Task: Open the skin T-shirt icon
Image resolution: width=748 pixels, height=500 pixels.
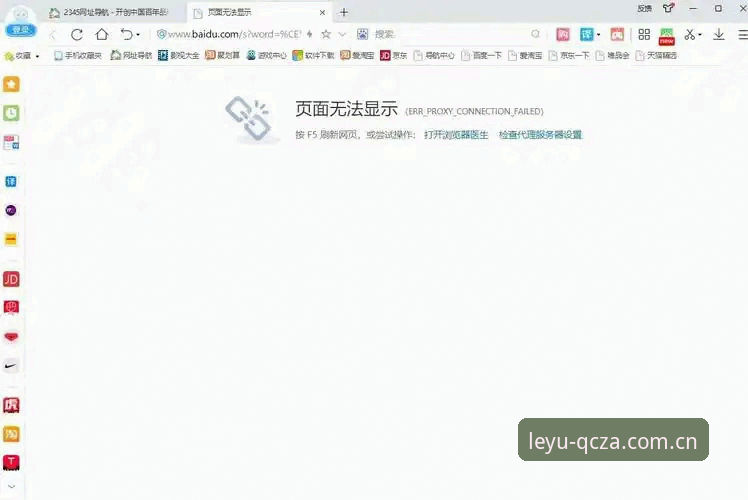Action: [668, 8]
